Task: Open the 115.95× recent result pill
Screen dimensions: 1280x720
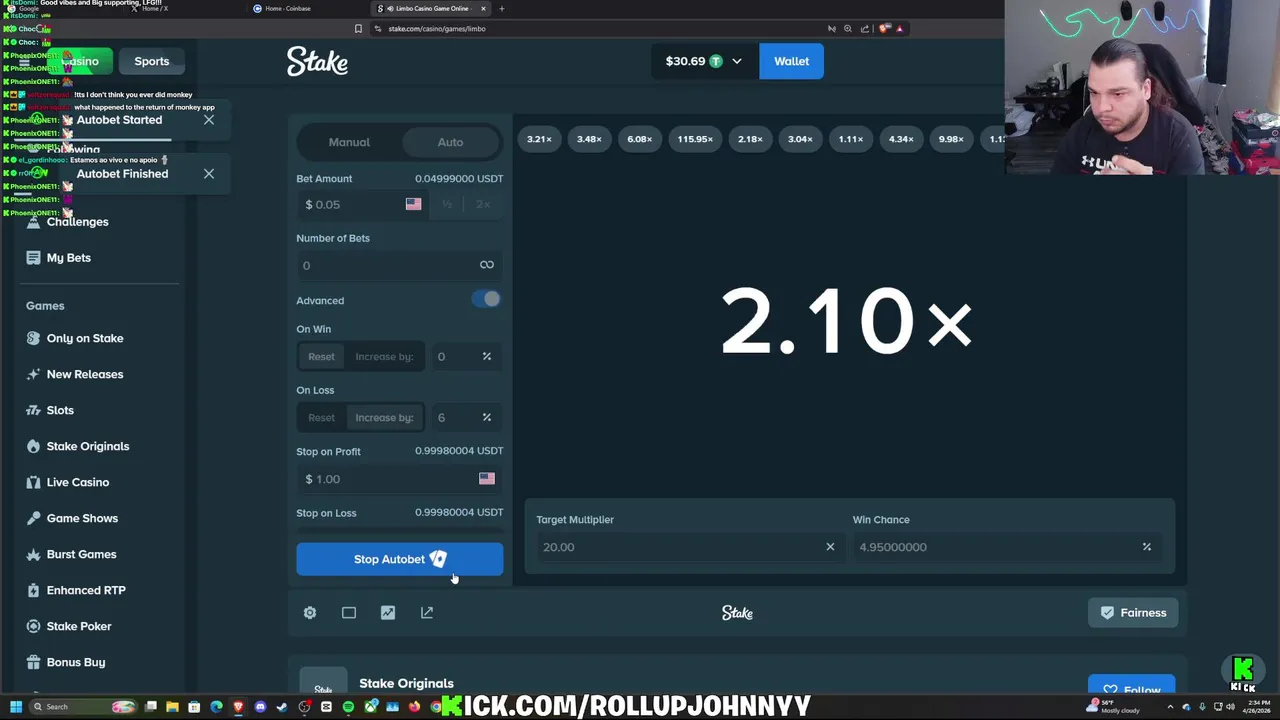Action: (695, 139)
